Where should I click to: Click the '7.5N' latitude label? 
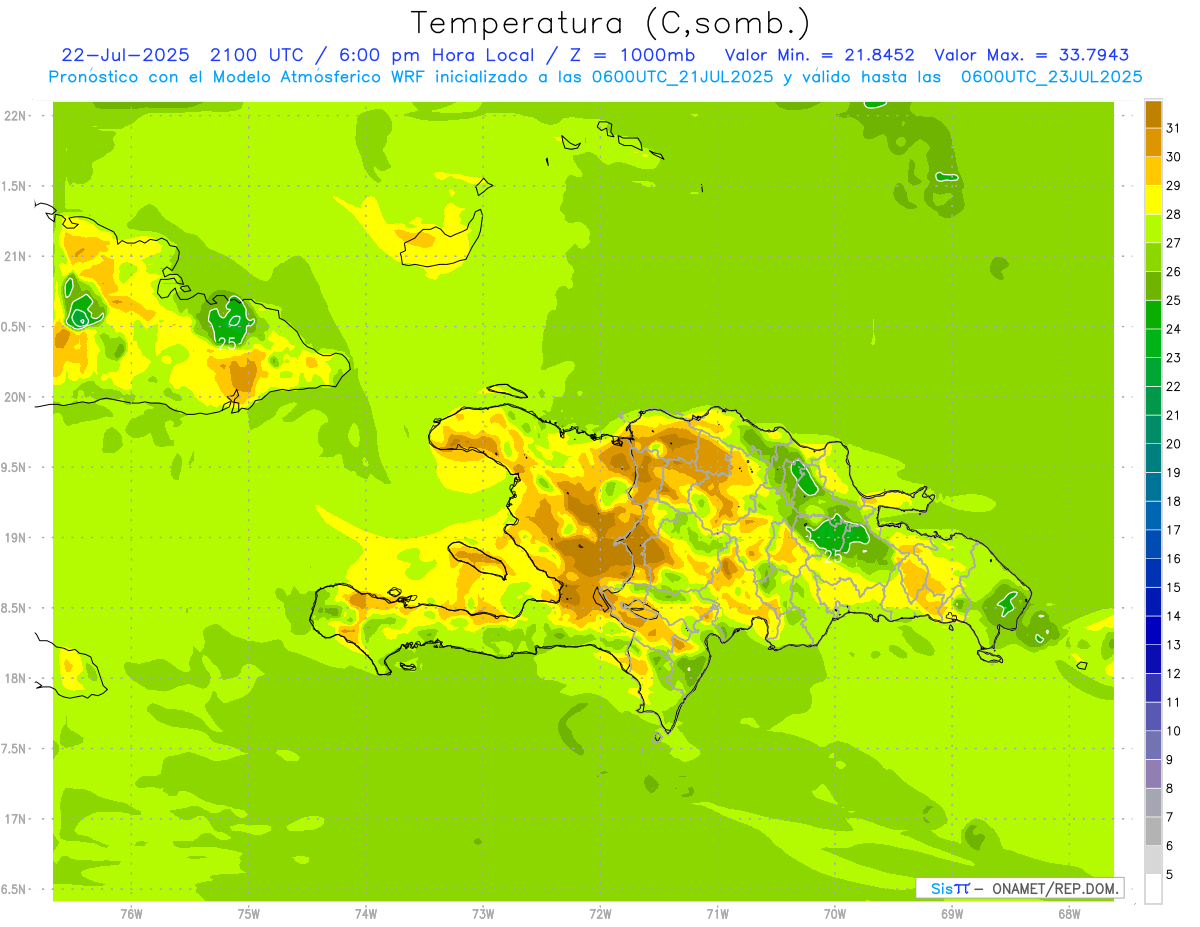15,749
